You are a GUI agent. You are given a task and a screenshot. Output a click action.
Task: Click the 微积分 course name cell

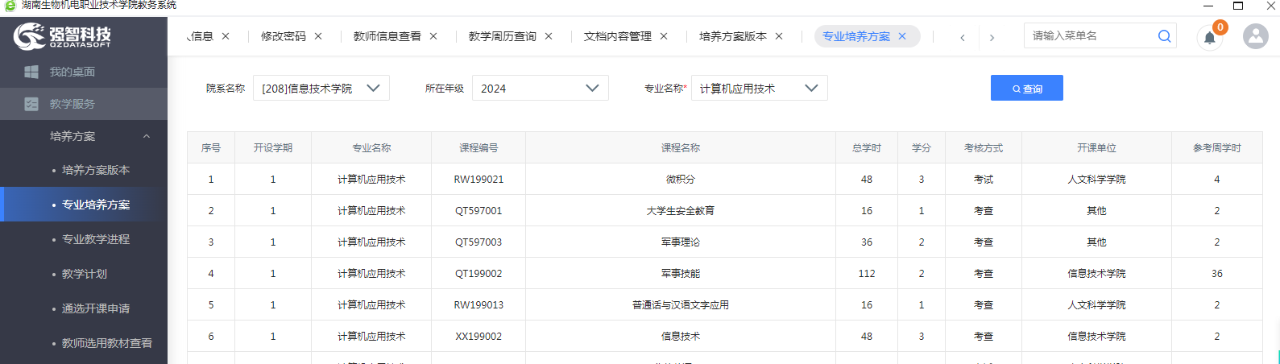681,180
